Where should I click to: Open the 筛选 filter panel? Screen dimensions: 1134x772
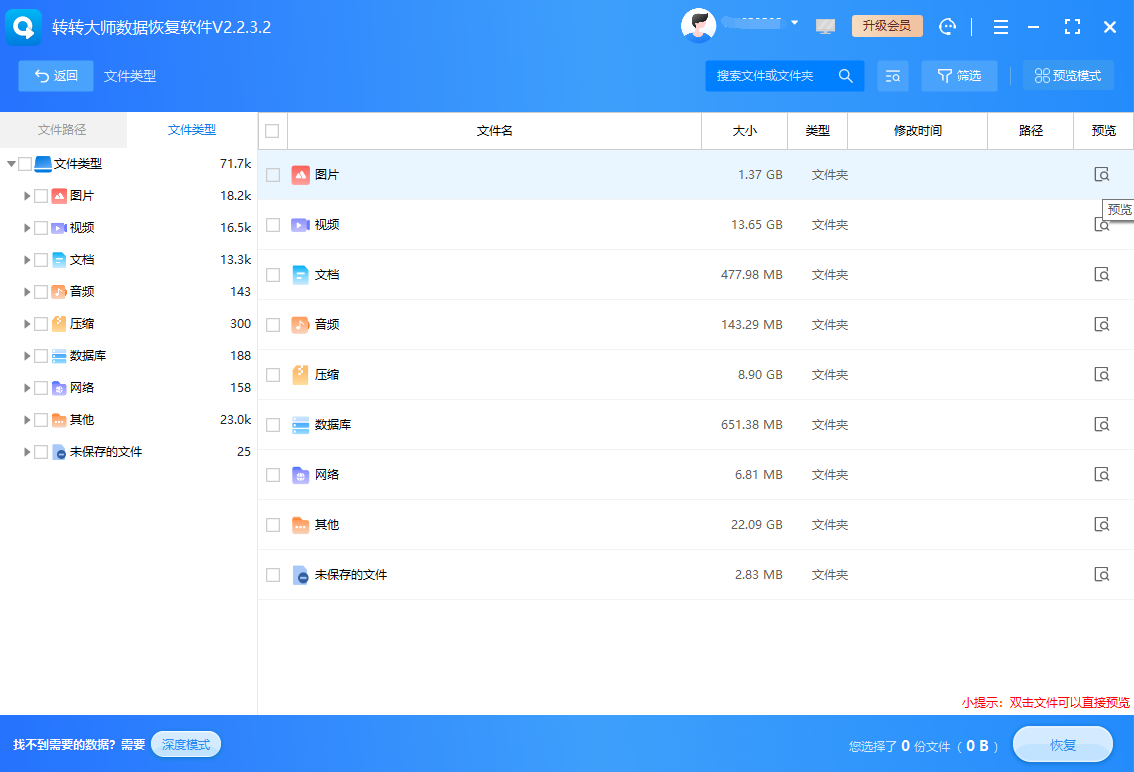point(959,75)
